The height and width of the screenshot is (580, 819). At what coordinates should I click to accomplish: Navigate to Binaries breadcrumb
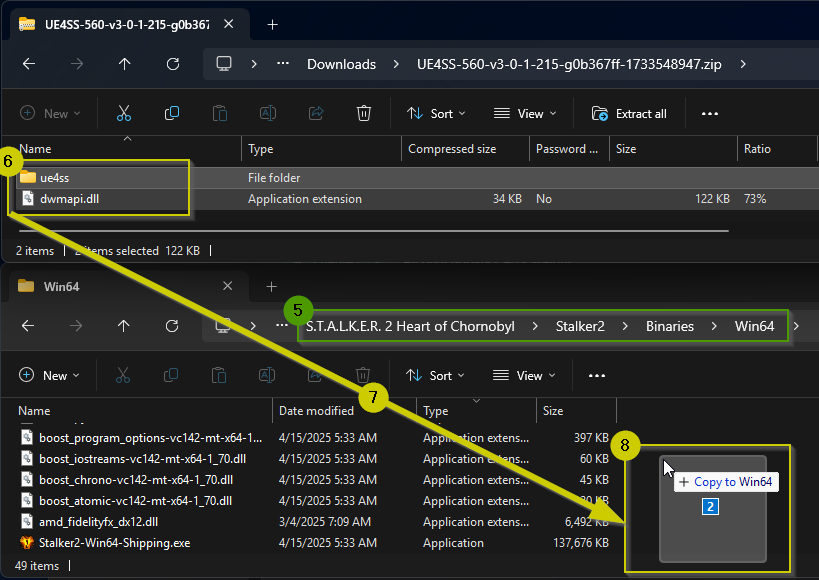pos(670,326)
